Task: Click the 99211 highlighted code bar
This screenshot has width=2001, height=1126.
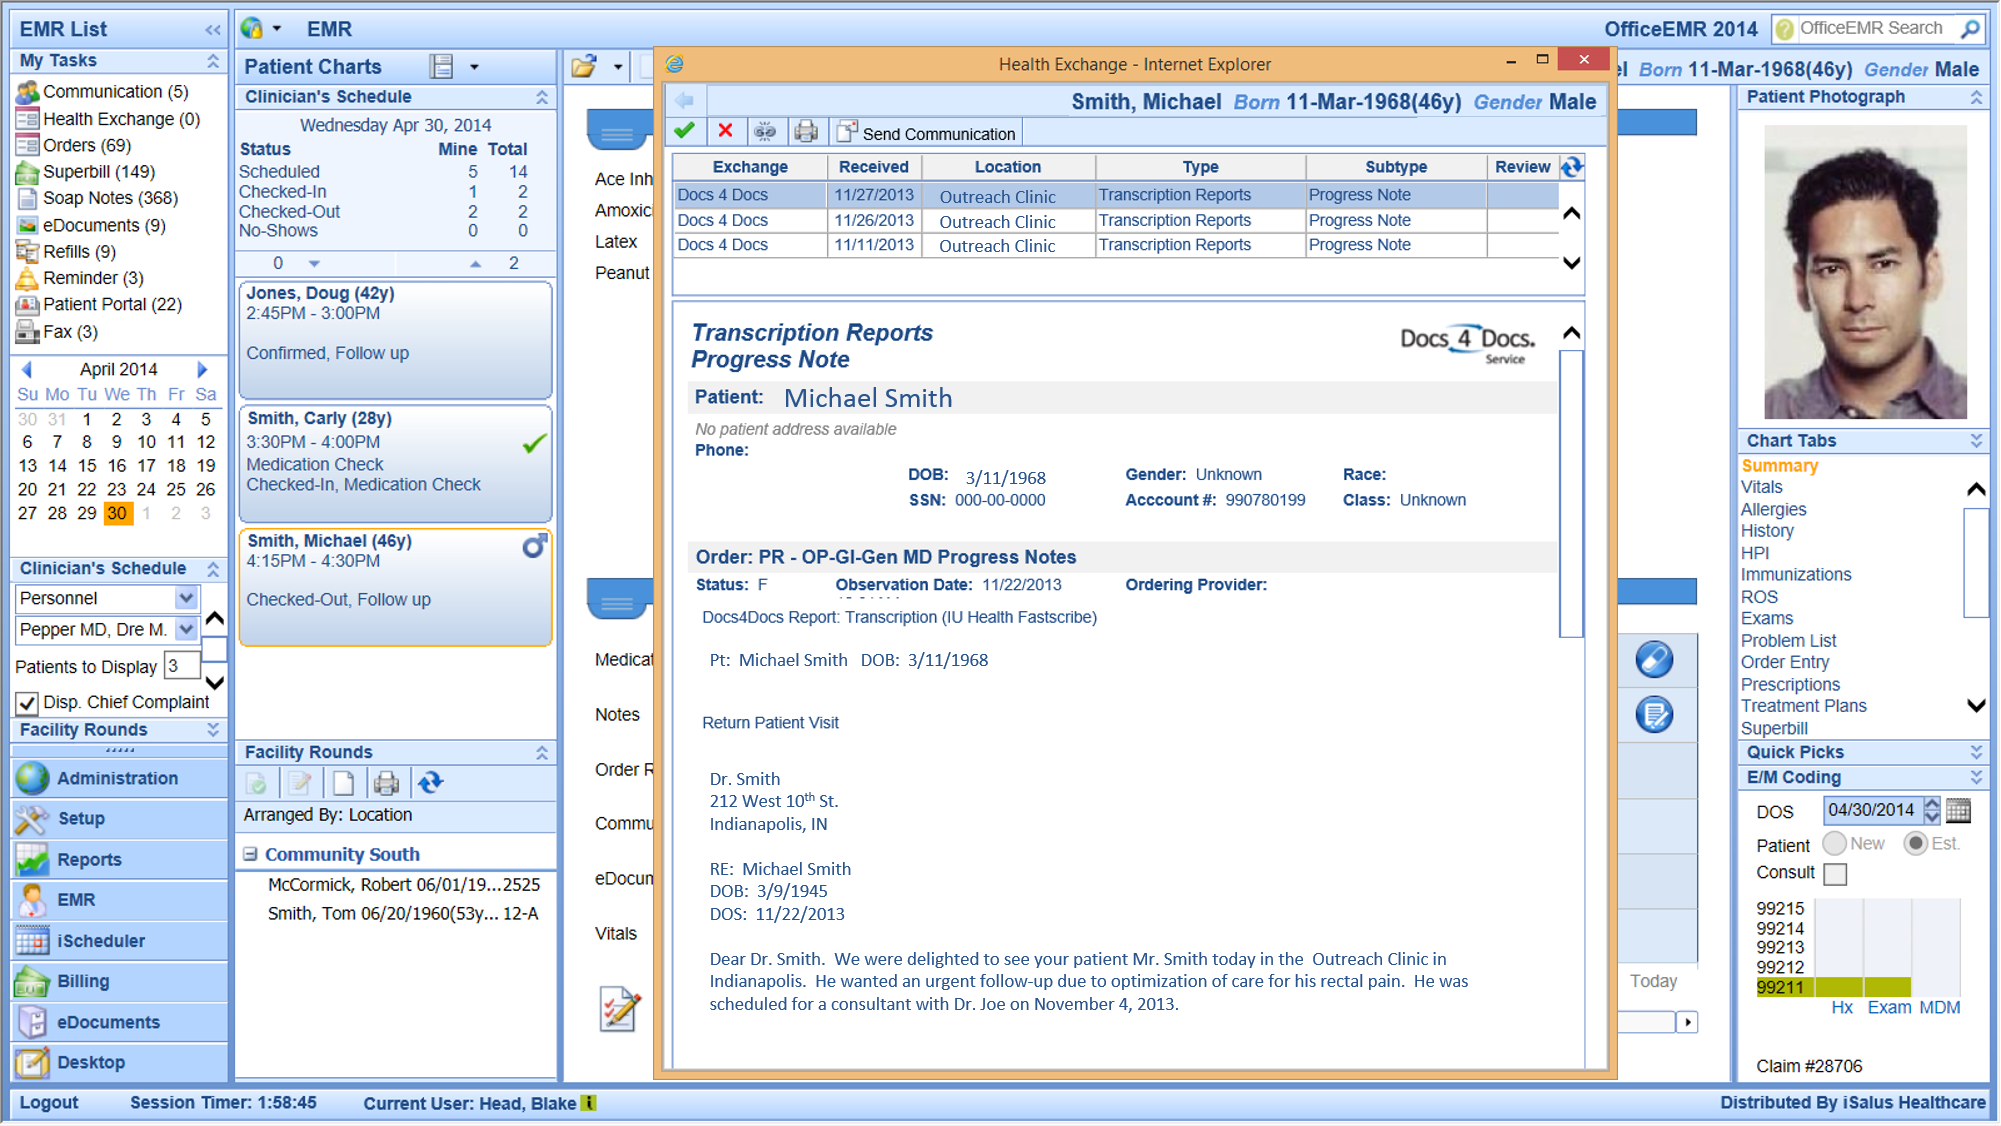Action: click(1833, 987)
